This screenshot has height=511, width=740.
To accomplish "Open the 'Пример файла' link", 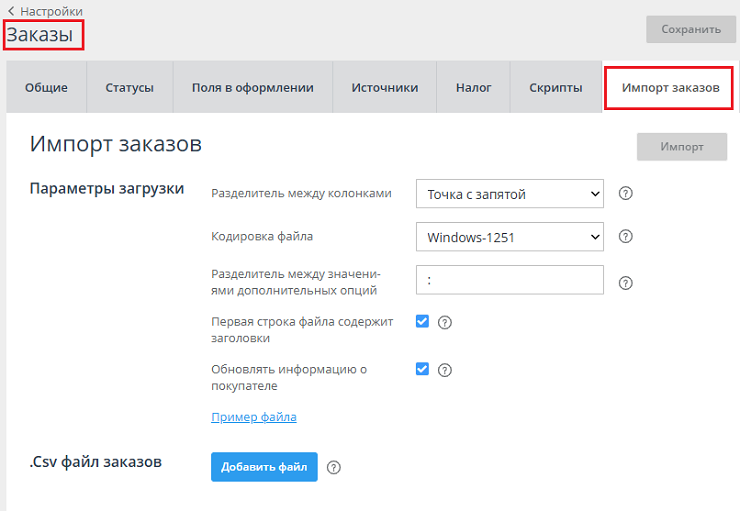I will [254, 417].
